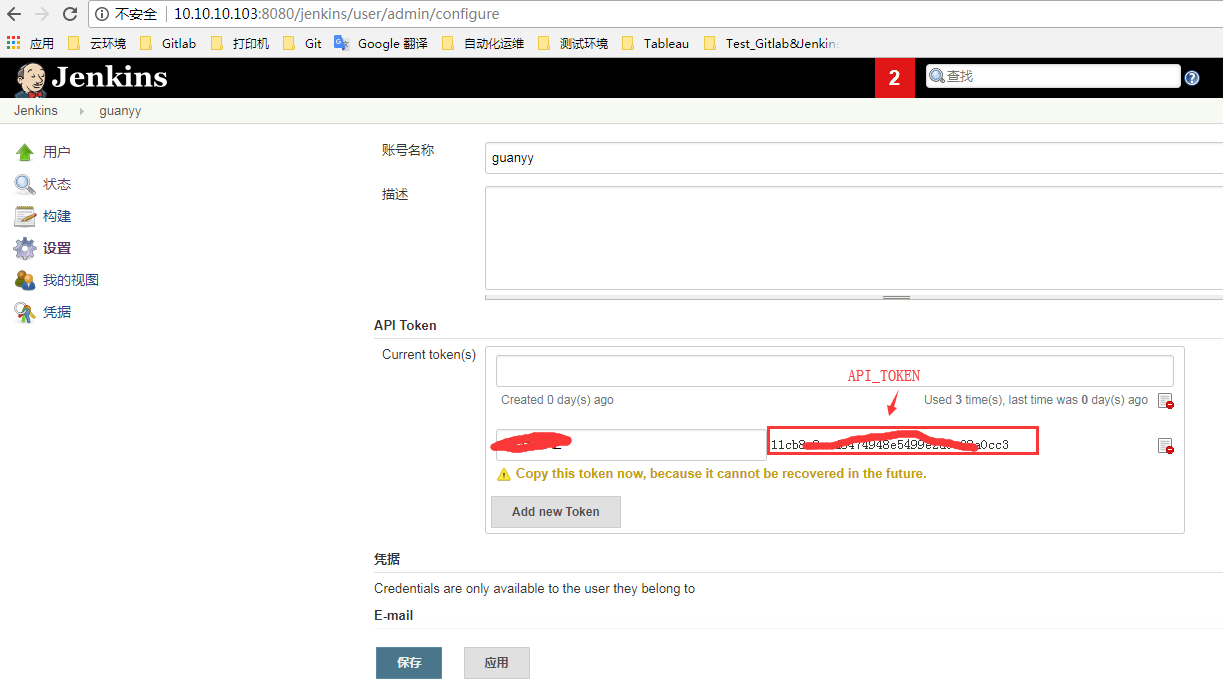Grab the description box resize handle
Viewport: 1223px width, 684px height.
[896, 297]
